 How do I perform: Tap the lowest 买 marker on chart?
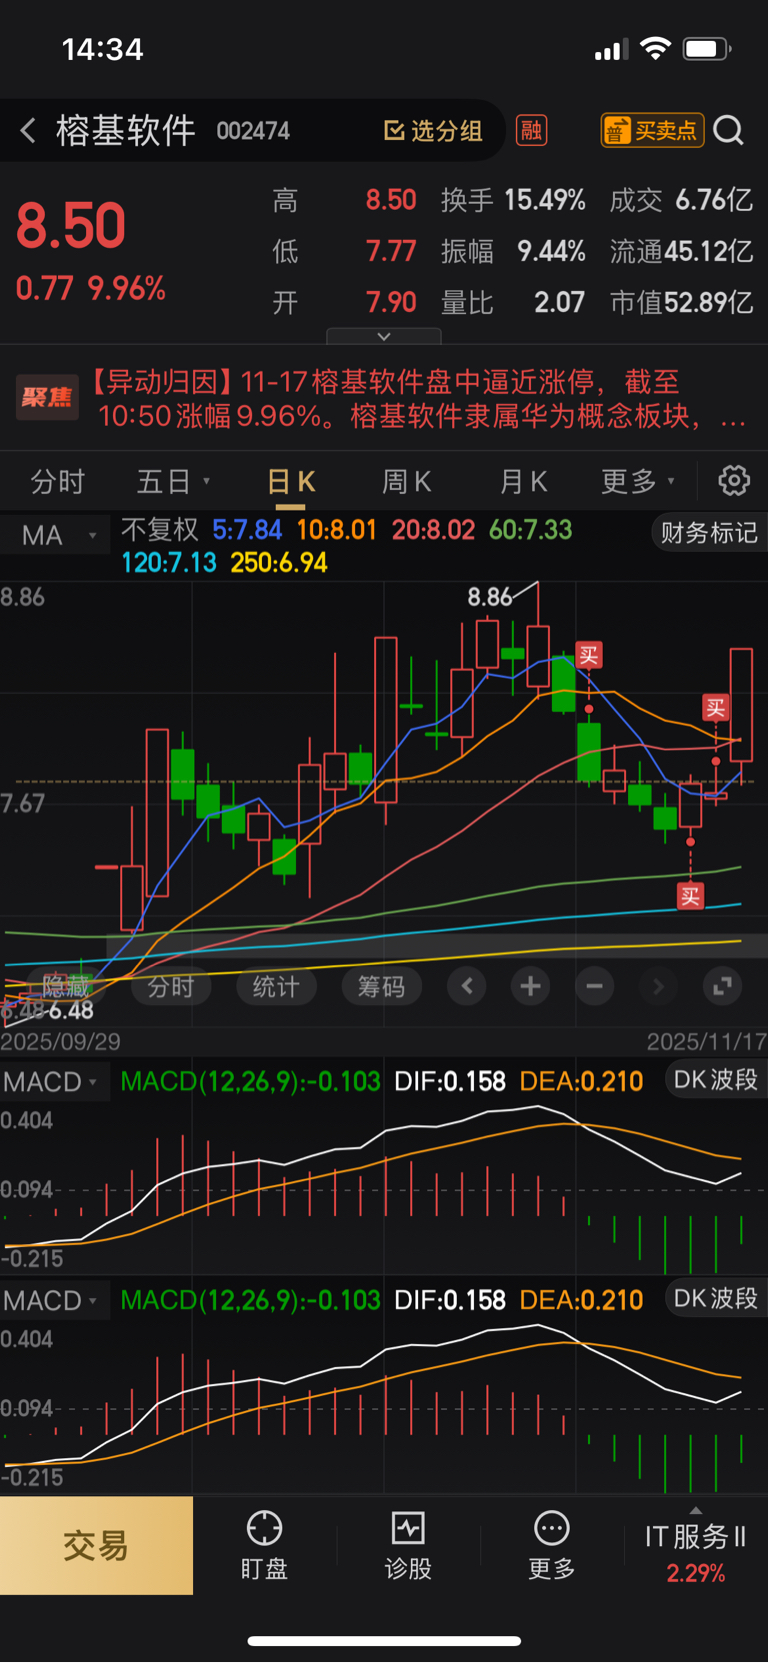690,896
